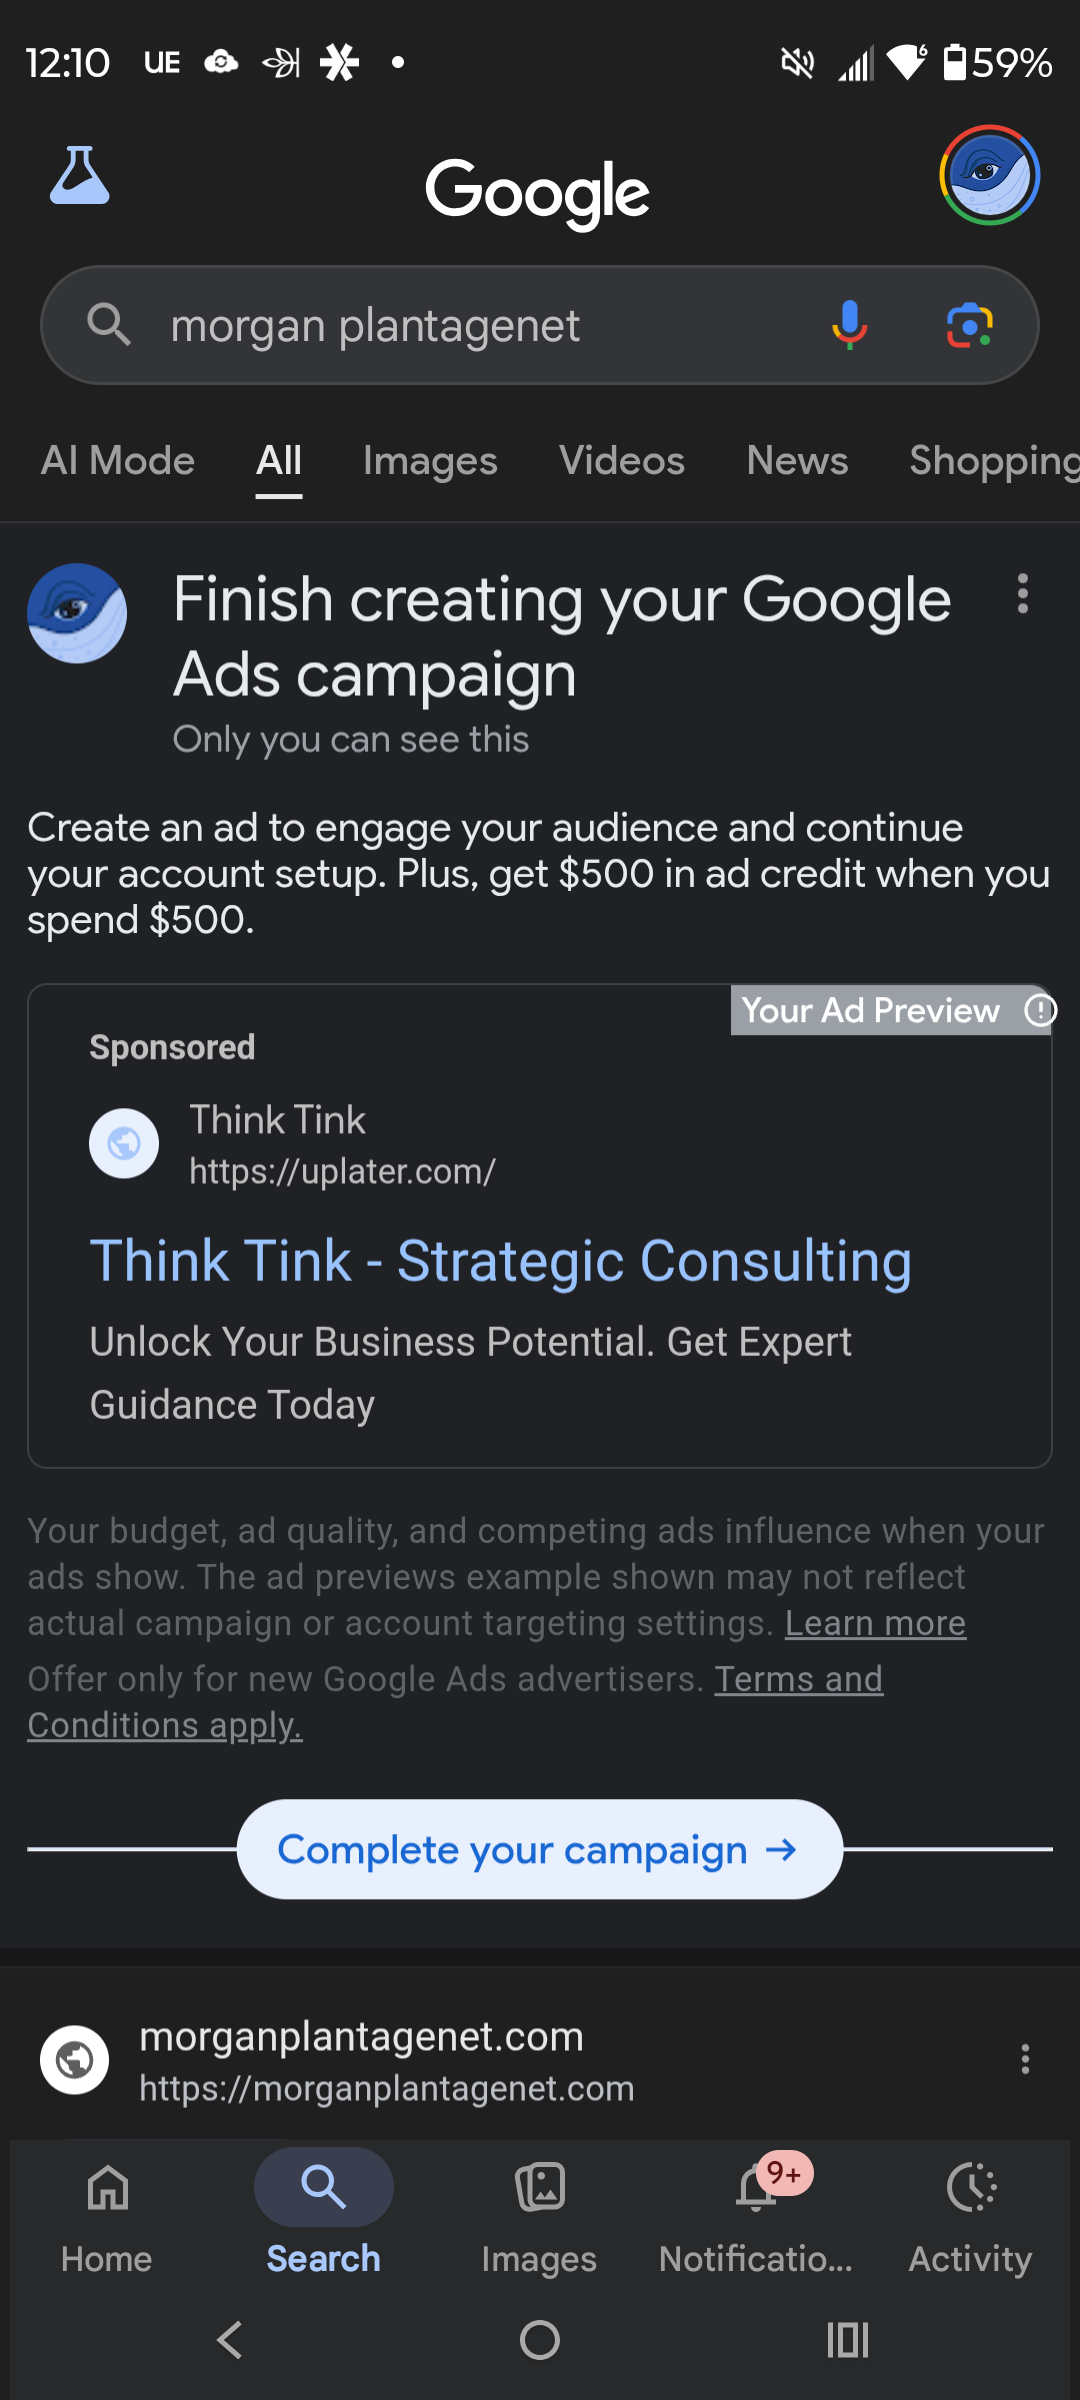Open three-dot menu for Ads campaign card

[1022, 594]
